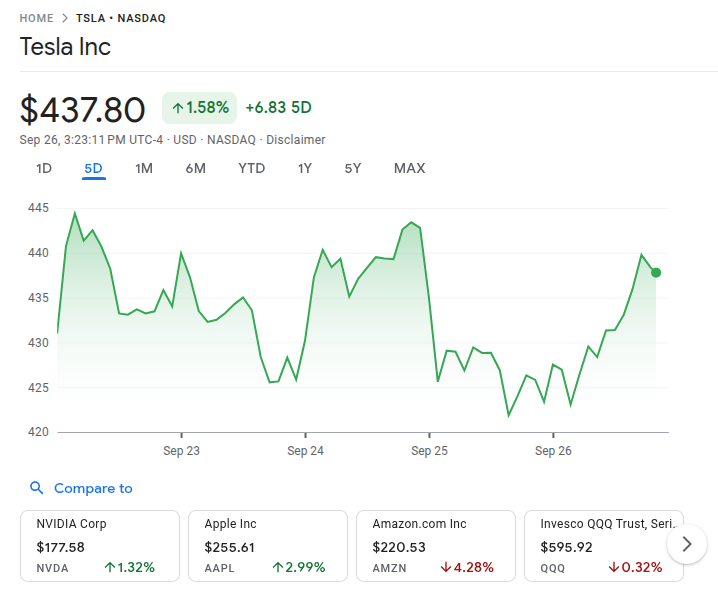This screenshot has width=718, height=594.
Task: Click the Sep 25 axis label
Action: pyautogui.click(x=429, y=451)
